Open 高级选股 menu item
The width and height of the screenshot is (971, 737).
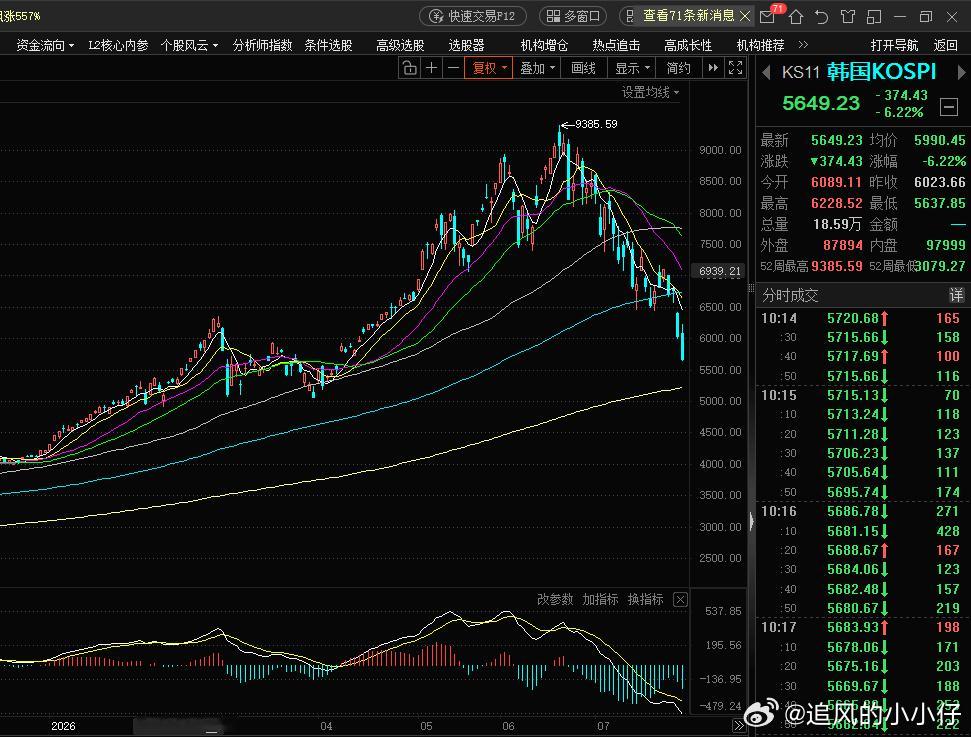tap(400, 45)
